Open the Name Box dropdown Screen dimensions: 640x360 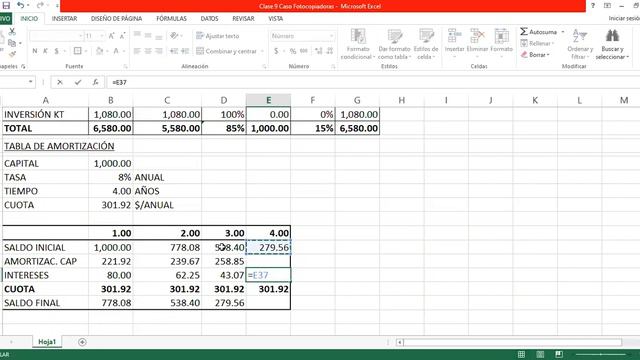pos(30,82)
